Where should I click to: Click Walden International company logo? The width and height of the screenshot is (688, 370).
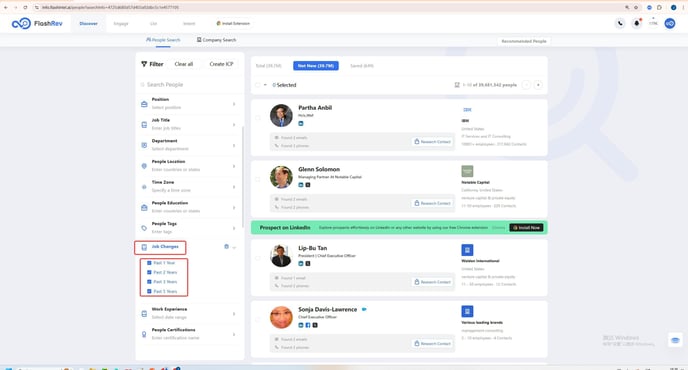point(467,250)
